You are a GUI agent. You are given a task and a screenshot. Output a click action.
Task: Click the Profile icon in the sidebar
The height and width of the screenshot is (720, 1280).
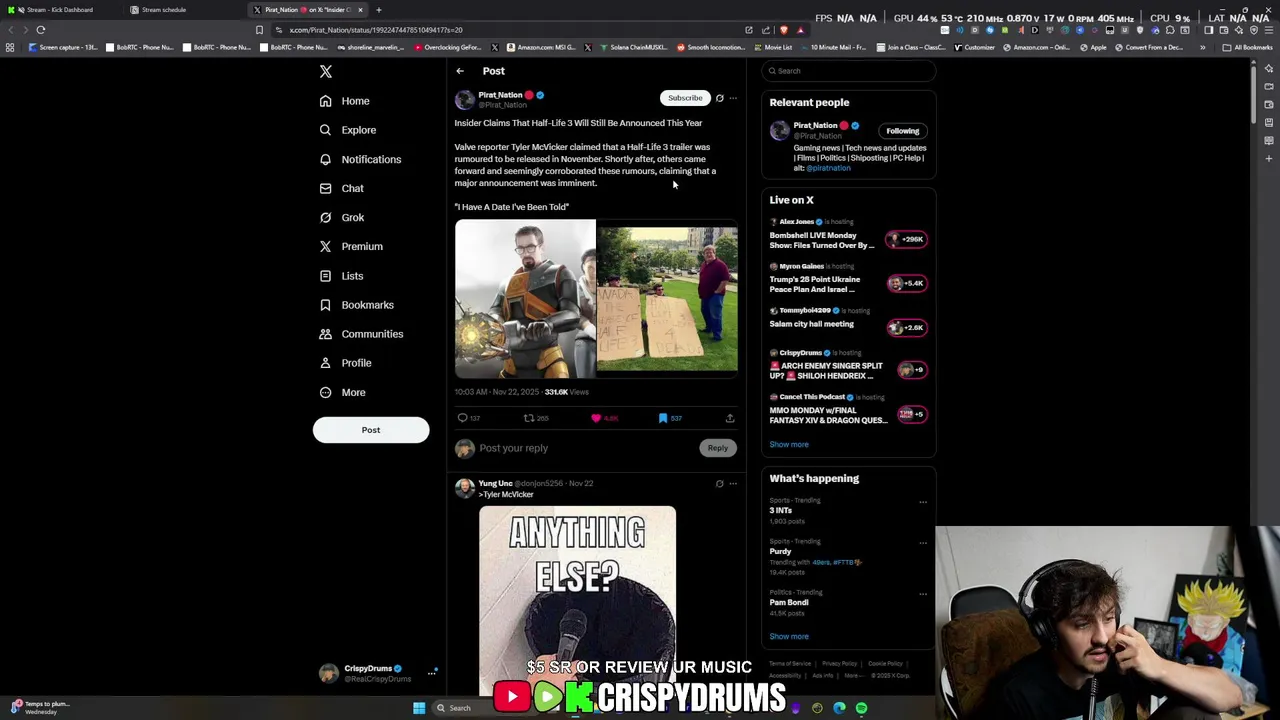325,363
